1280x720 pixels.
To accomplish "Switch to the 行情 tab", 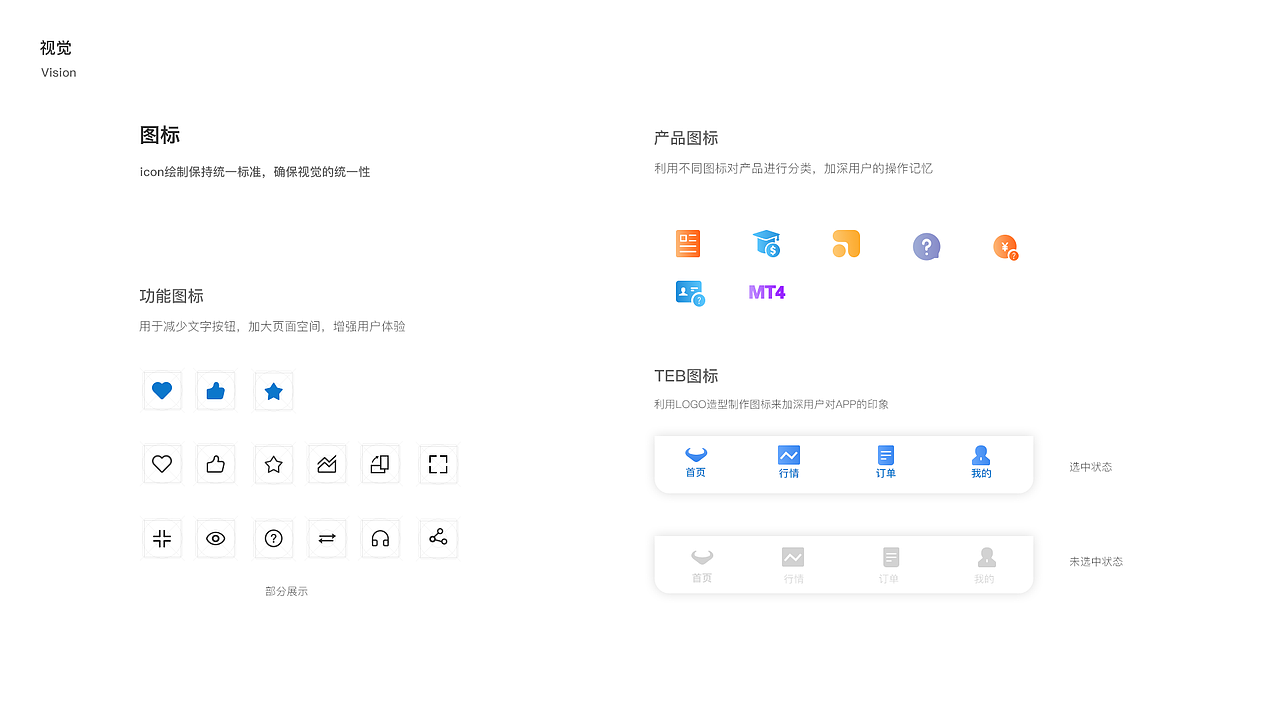I will tap(789, 463).
